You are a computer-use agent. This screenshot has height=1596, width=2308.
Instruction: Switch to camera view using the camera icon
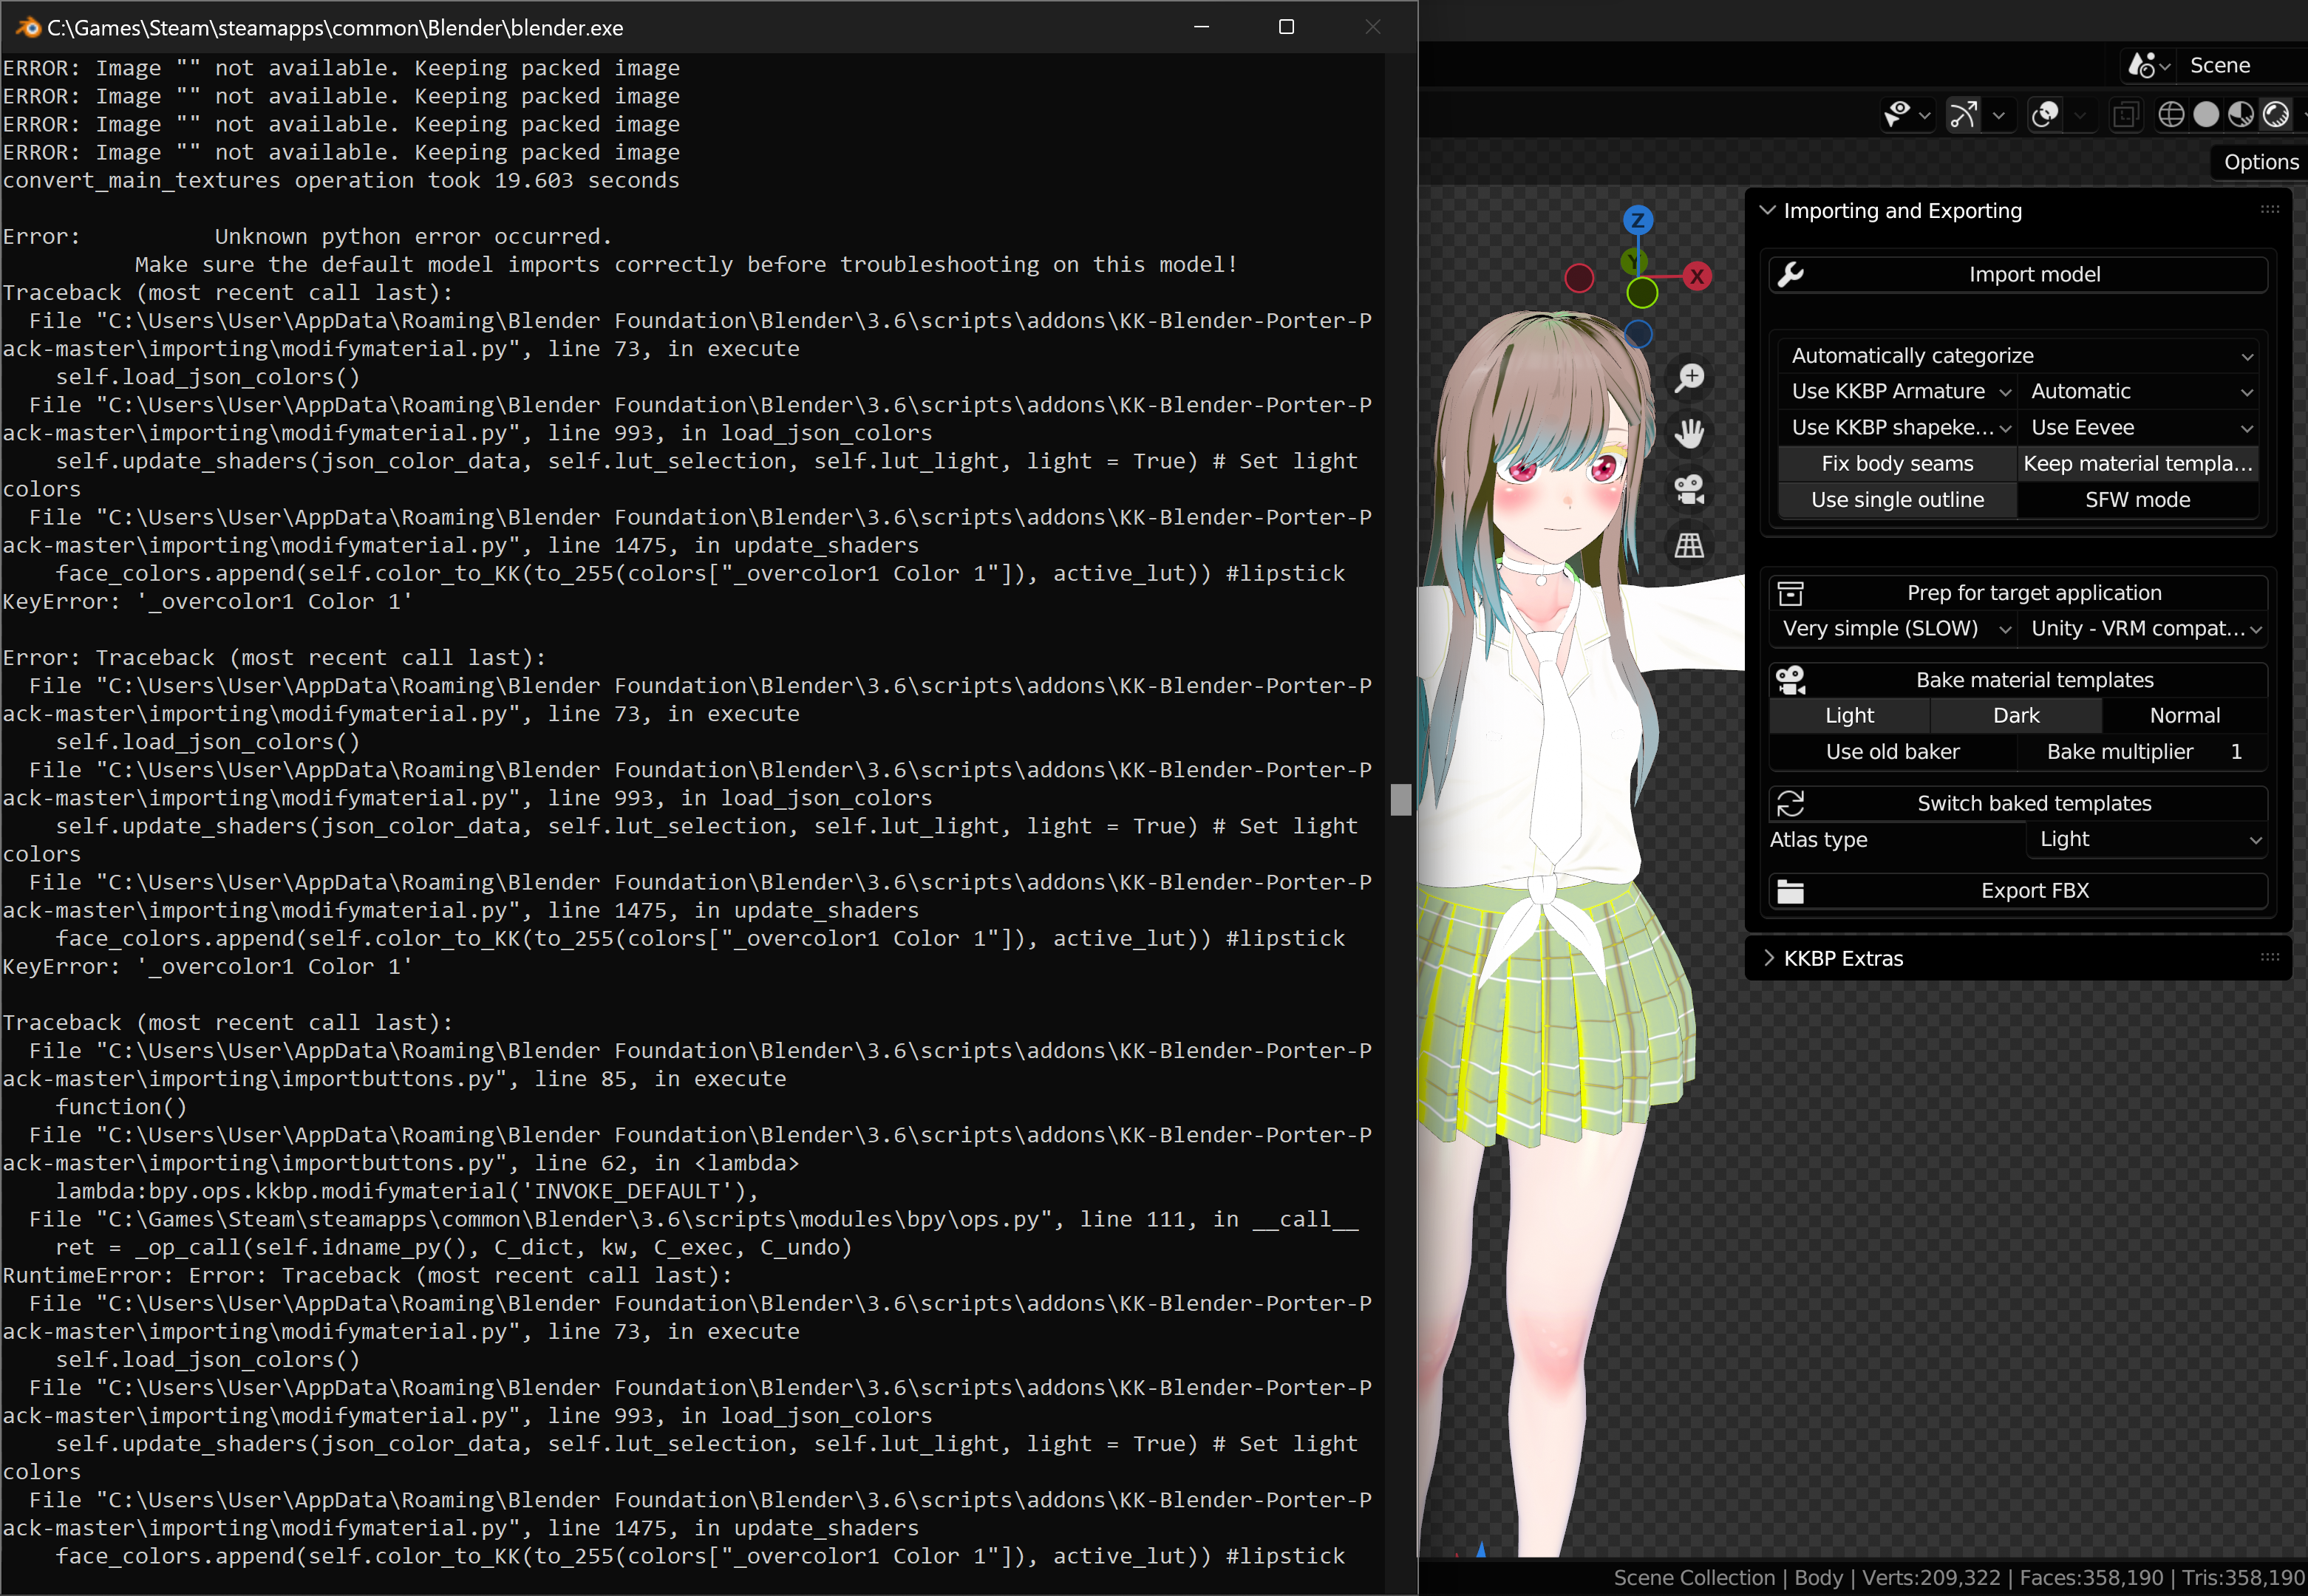point(1689,488)
